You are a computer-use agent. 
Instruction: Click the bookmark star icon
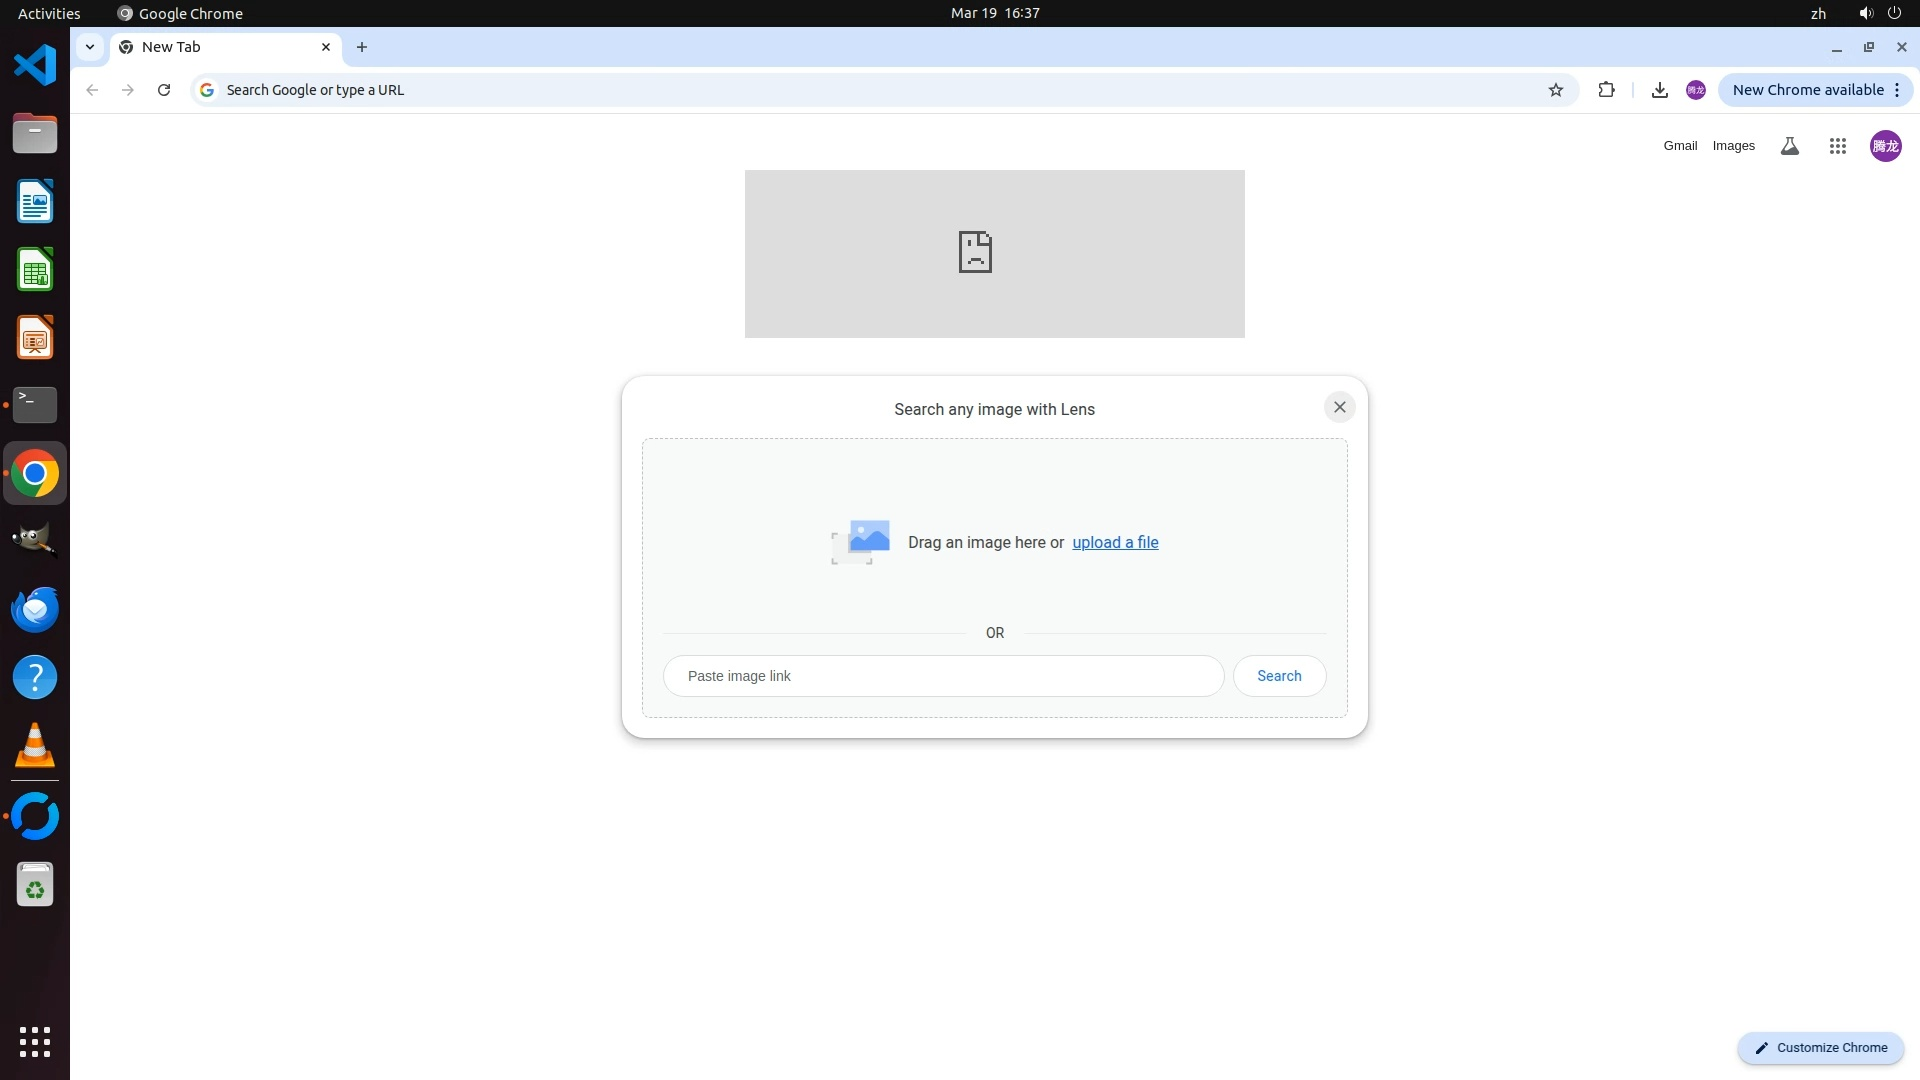tap(1556, 90)
